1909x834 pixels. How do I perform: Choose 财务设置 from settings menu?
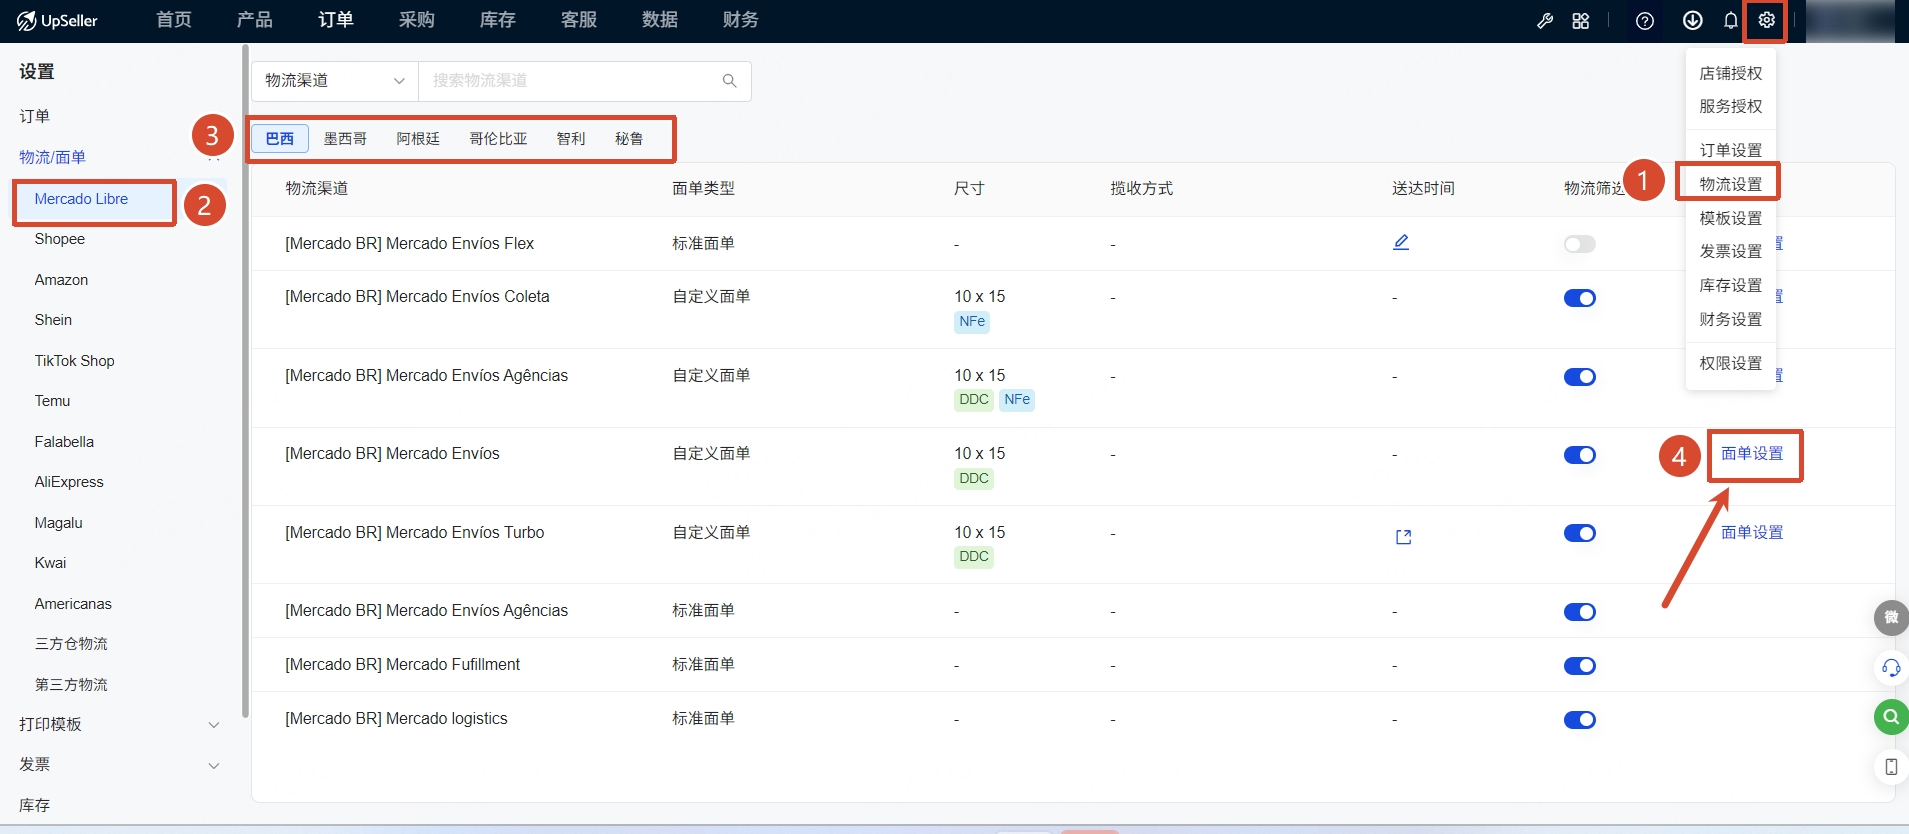tap(1731, 319)
